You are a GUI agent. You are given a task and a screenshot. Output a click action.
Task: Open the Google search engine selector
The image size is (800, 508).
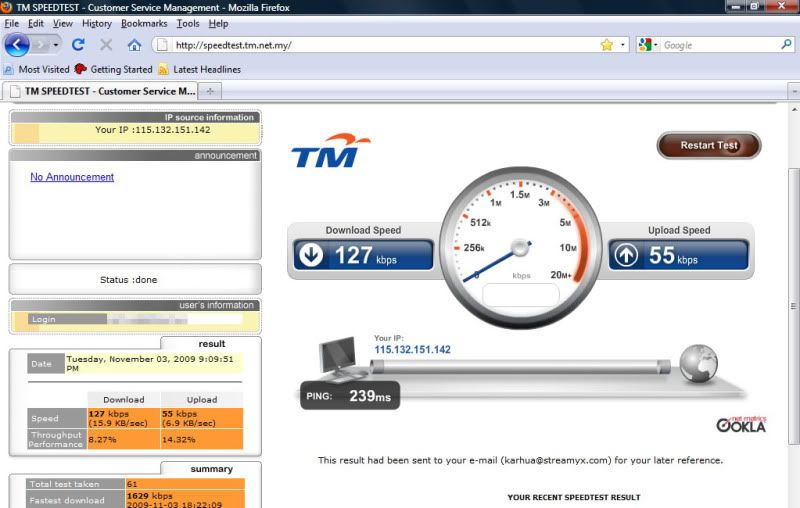(x=648, y=45)
